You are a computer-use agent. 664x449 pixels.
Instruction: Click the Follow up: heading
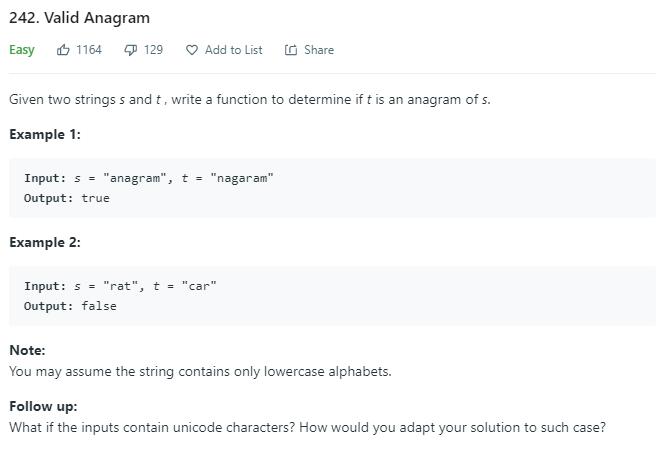click(x=43, y=407)
